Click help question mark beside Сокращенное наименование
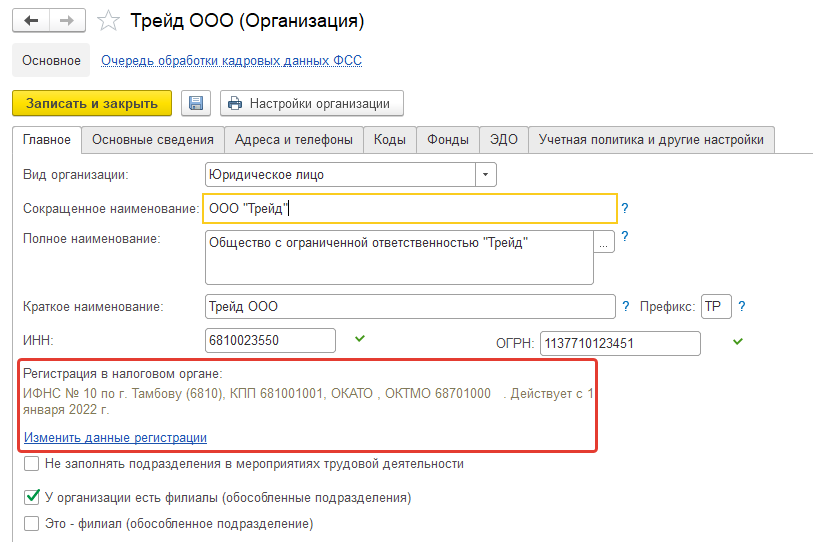The height and width of the screenshot is (542, 813). [x=625, y=208]
